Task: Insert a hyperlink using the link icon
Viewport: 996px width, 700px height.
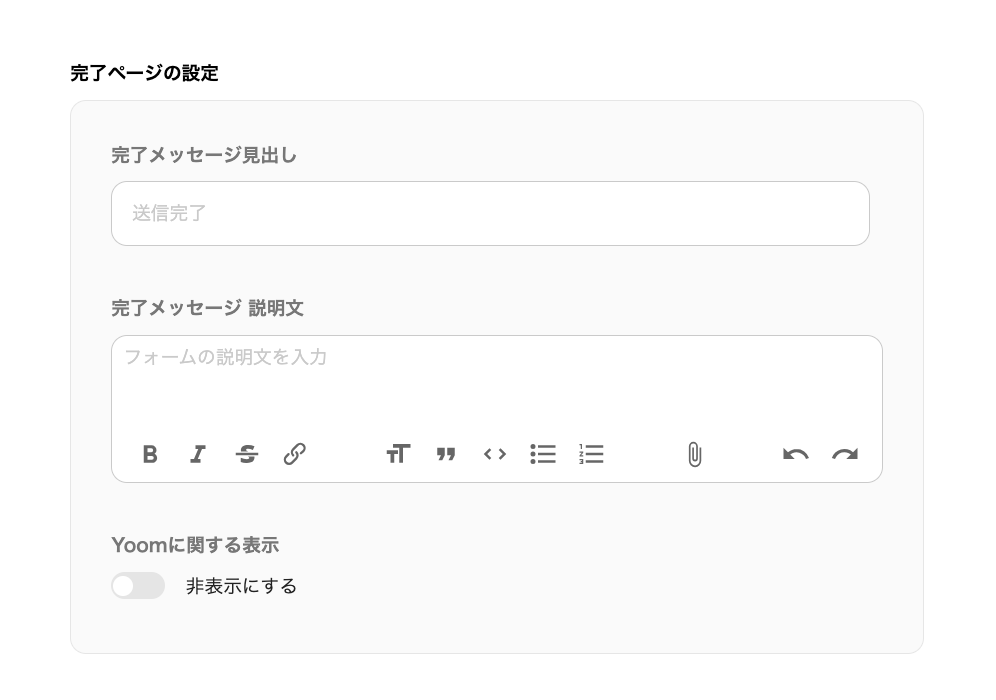Action: pos(294,454)
